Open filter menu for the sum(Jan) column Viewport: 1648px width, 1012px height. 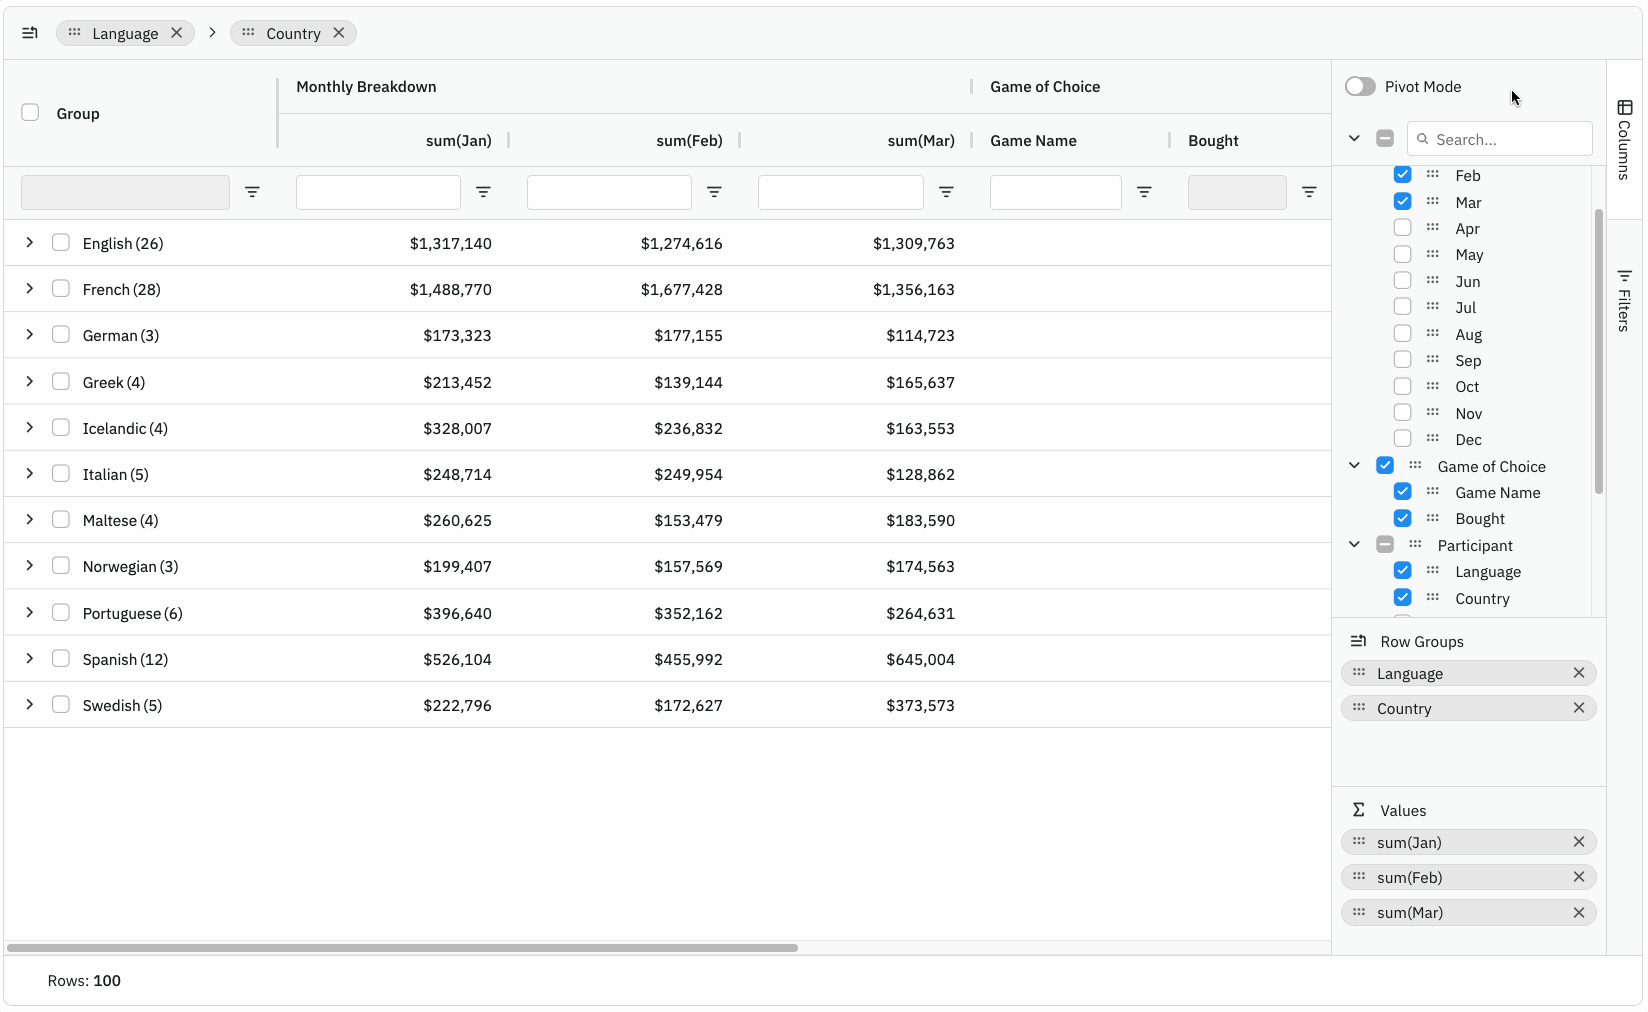coord(484,192)
